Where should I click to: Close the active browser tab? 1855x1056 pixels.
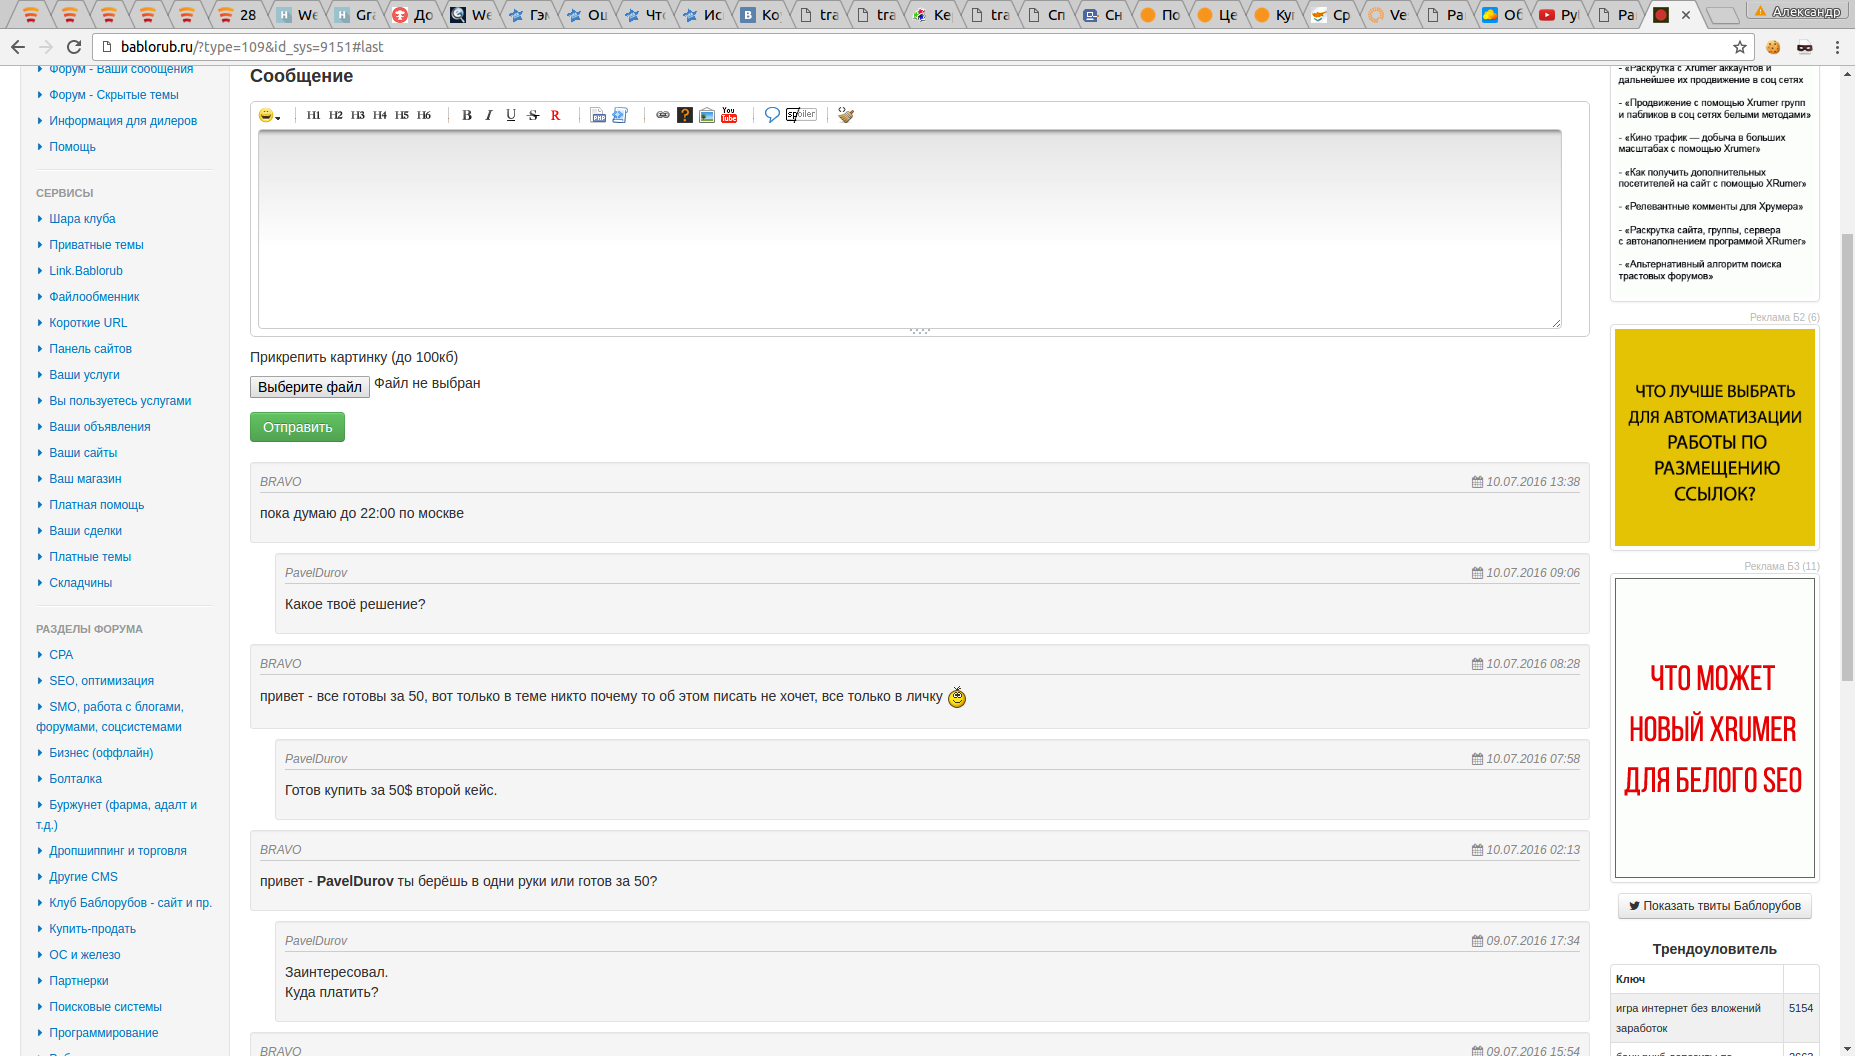click(1686, 15)
